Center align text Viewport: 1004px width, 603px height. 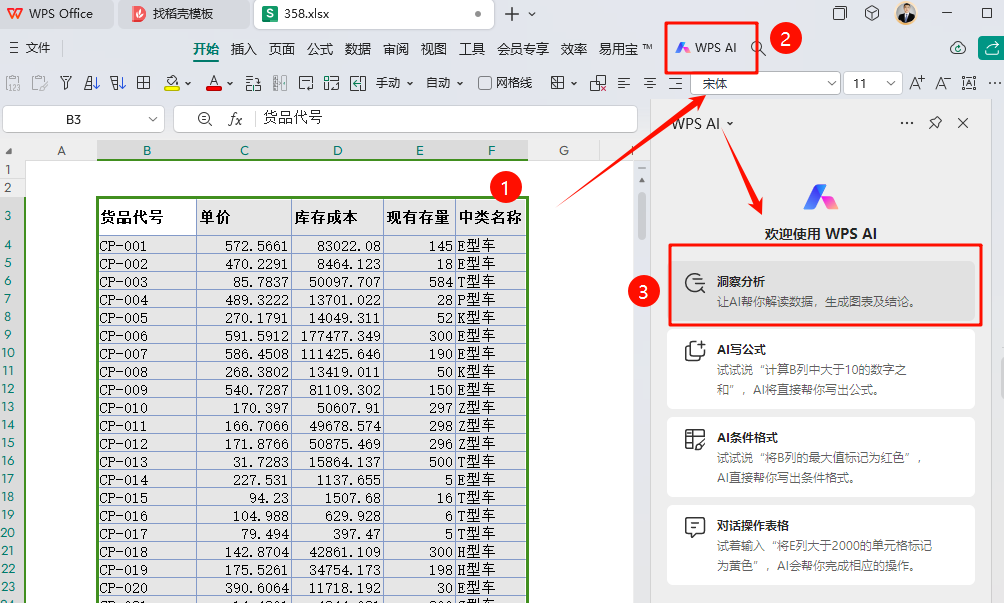[x=650, y=83]
